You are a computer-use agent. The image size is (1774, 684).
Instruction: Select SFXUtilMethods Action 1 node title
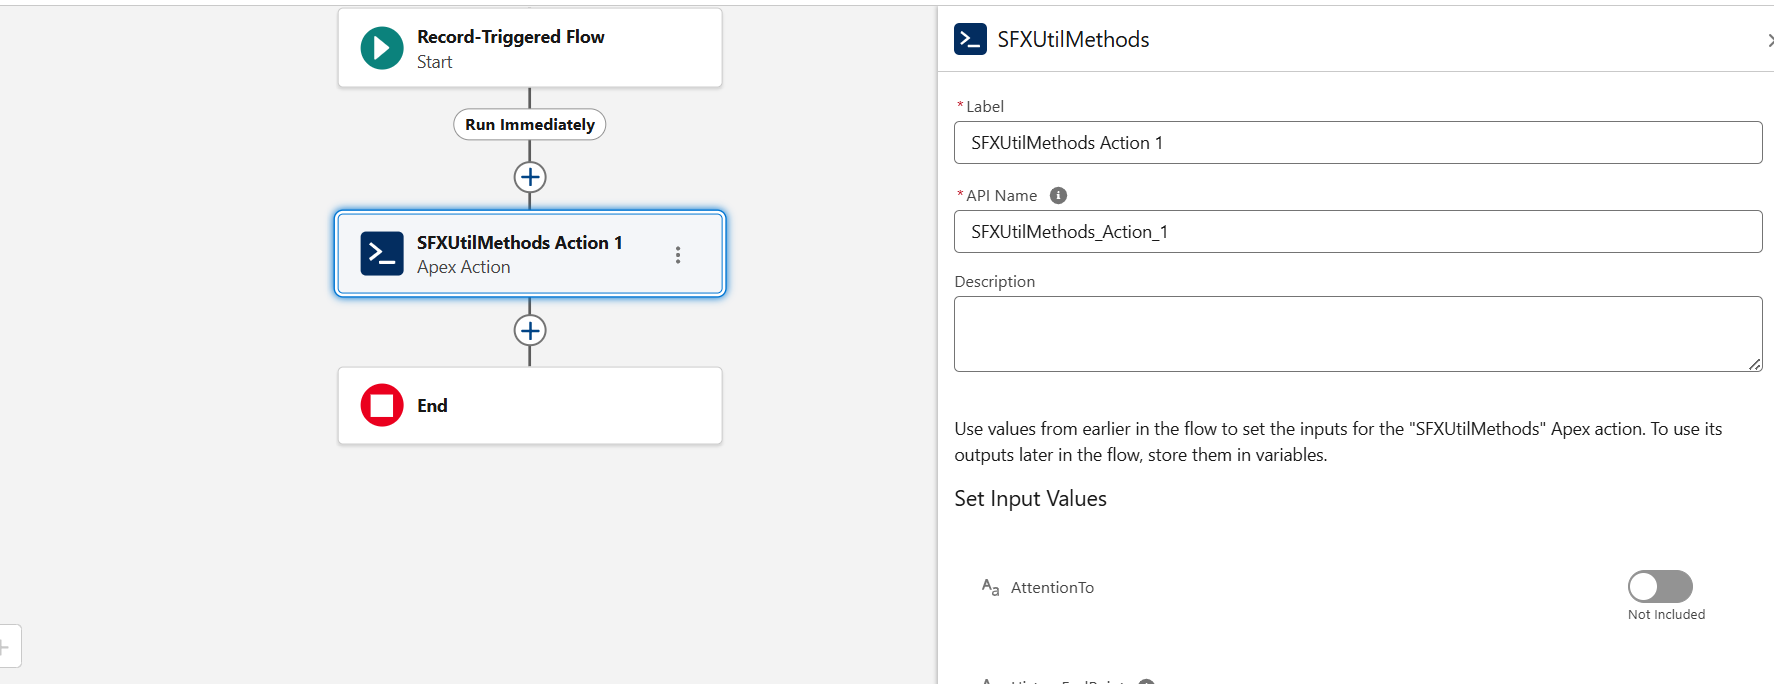click(519, 243)
